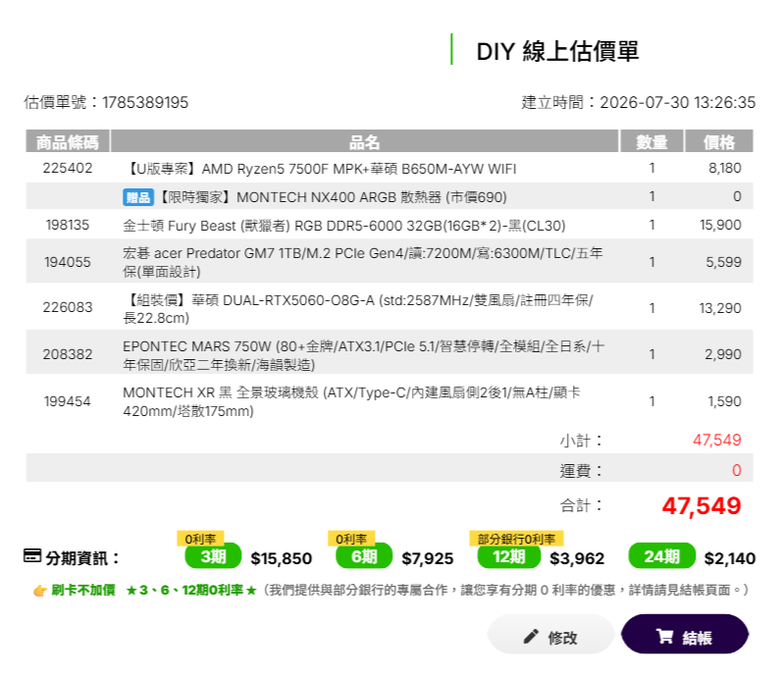Select the 6期 installment badge

tap(364, 556)
